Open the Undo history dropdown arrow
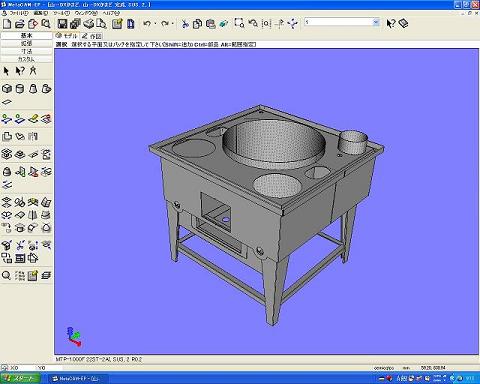The width and height of the screenshot is (480, 384). pyautogui.click(x=155, y=24)
